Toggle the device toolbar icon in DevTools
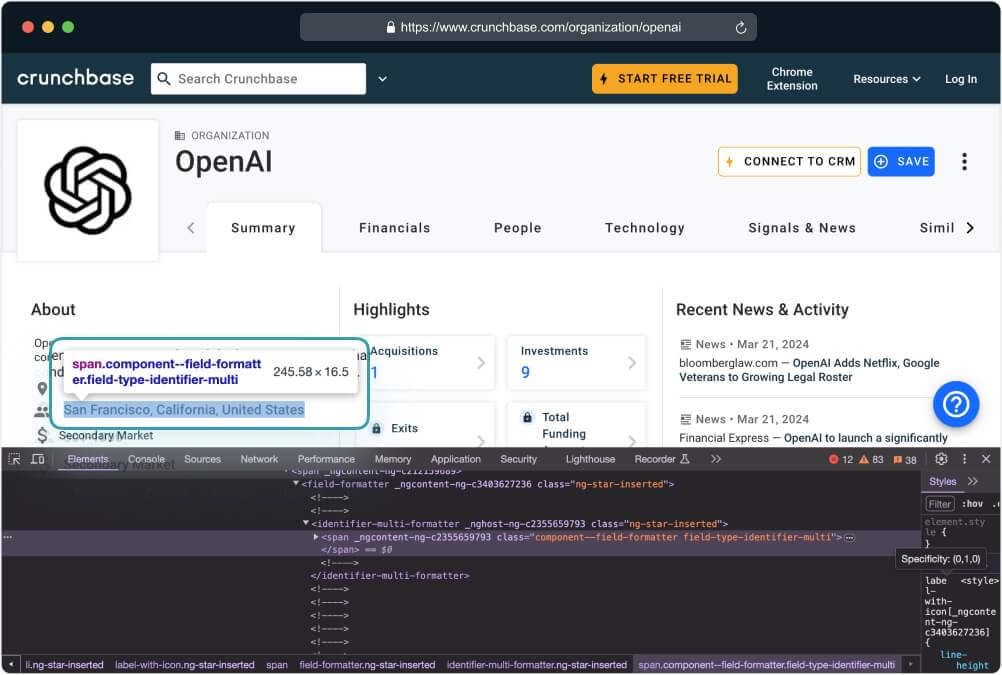 point(38,459)
